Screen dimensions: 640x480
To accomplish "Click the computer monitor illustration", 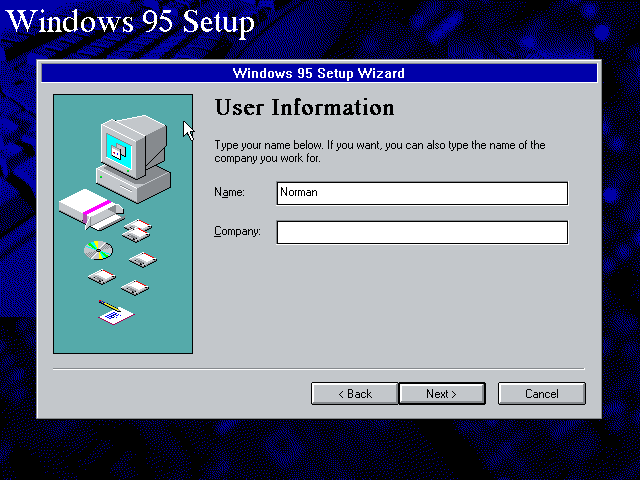I will tap(134, 146).
